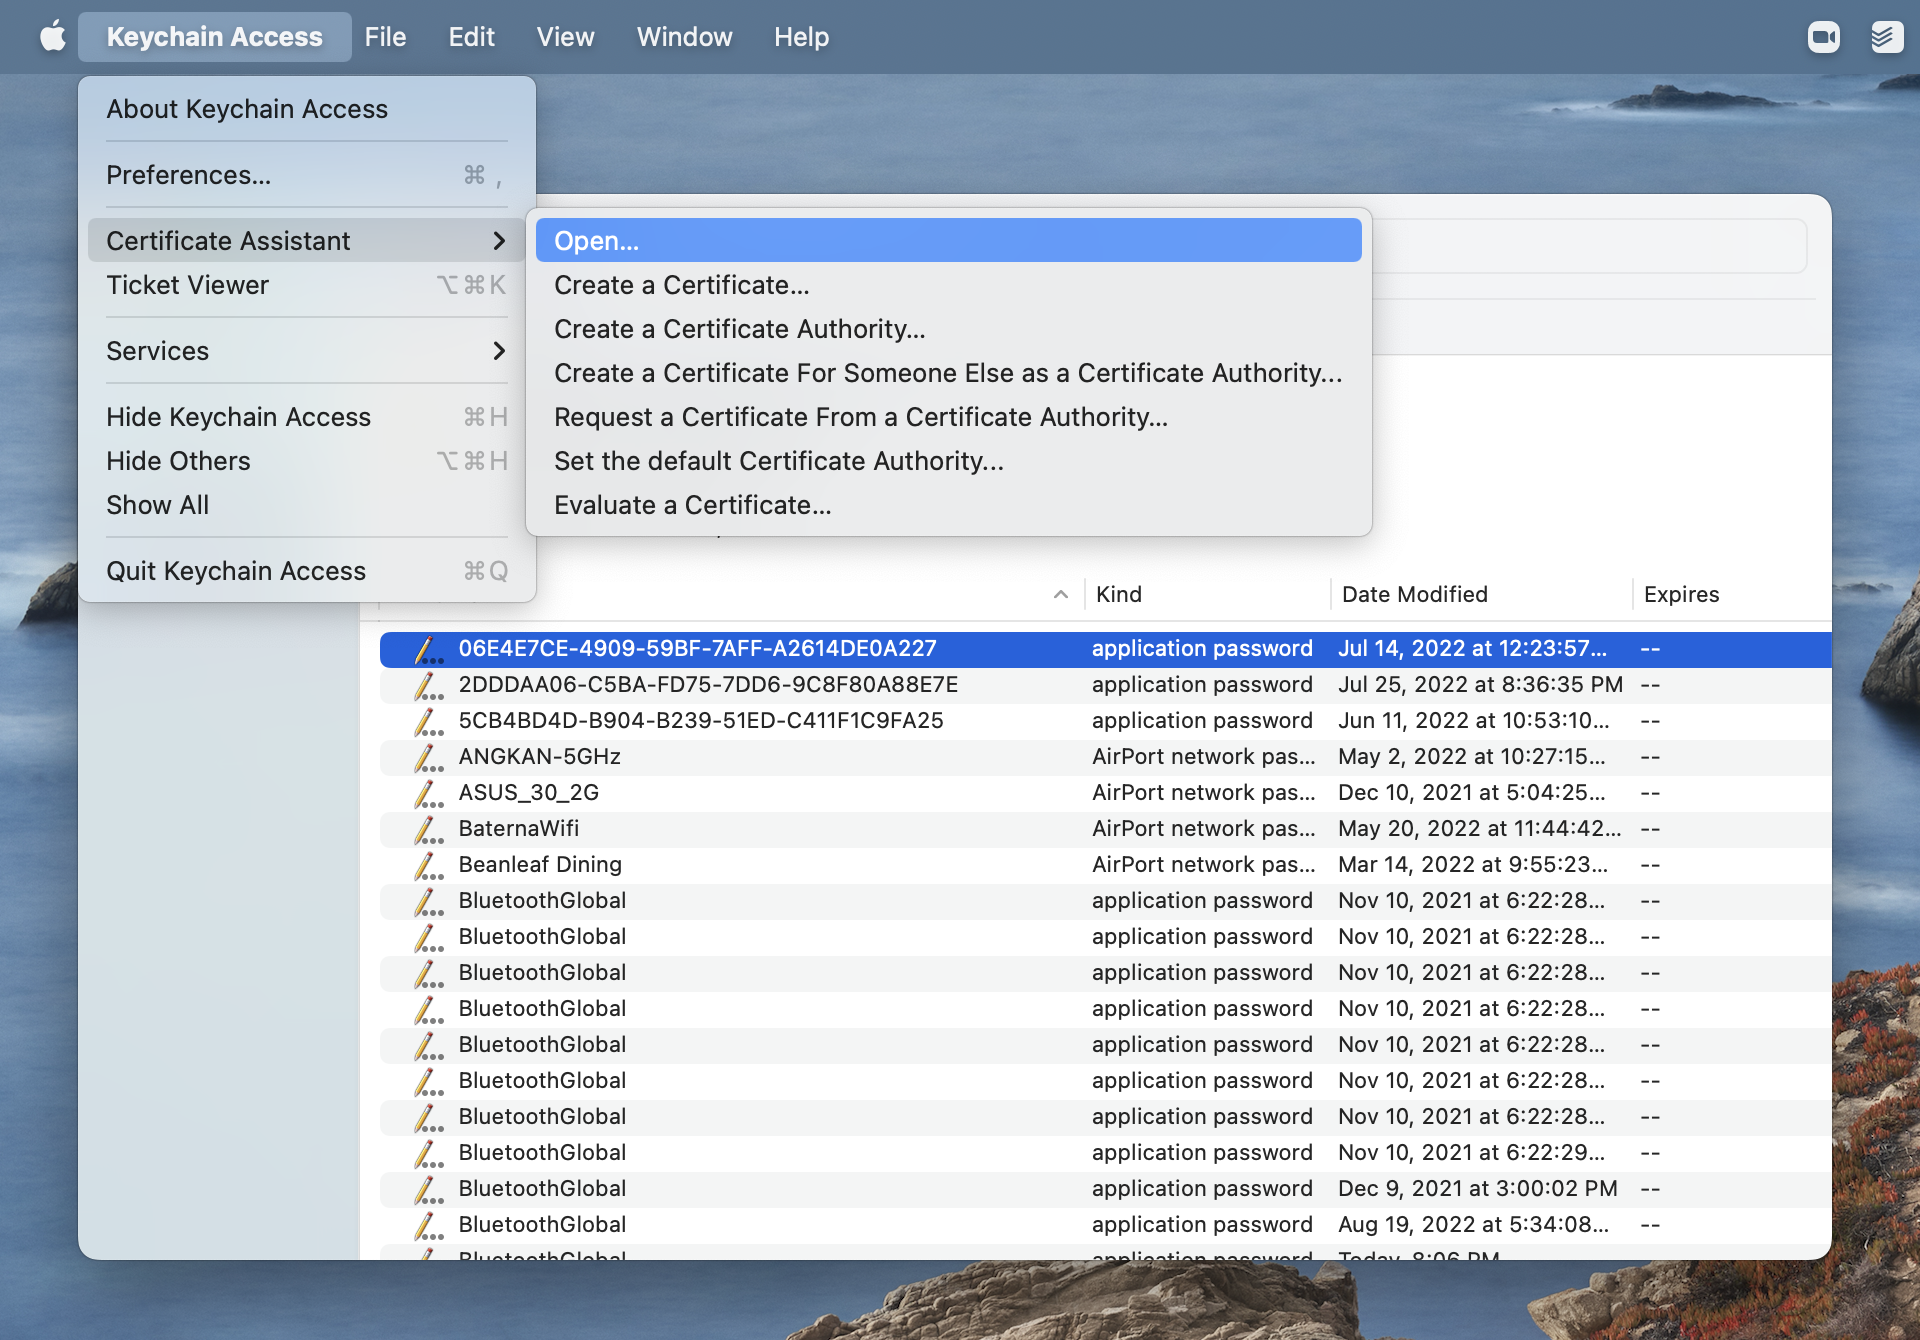Click key icon beside ASUS_30_2G
1920x1340 pixels.
[429, 793]
